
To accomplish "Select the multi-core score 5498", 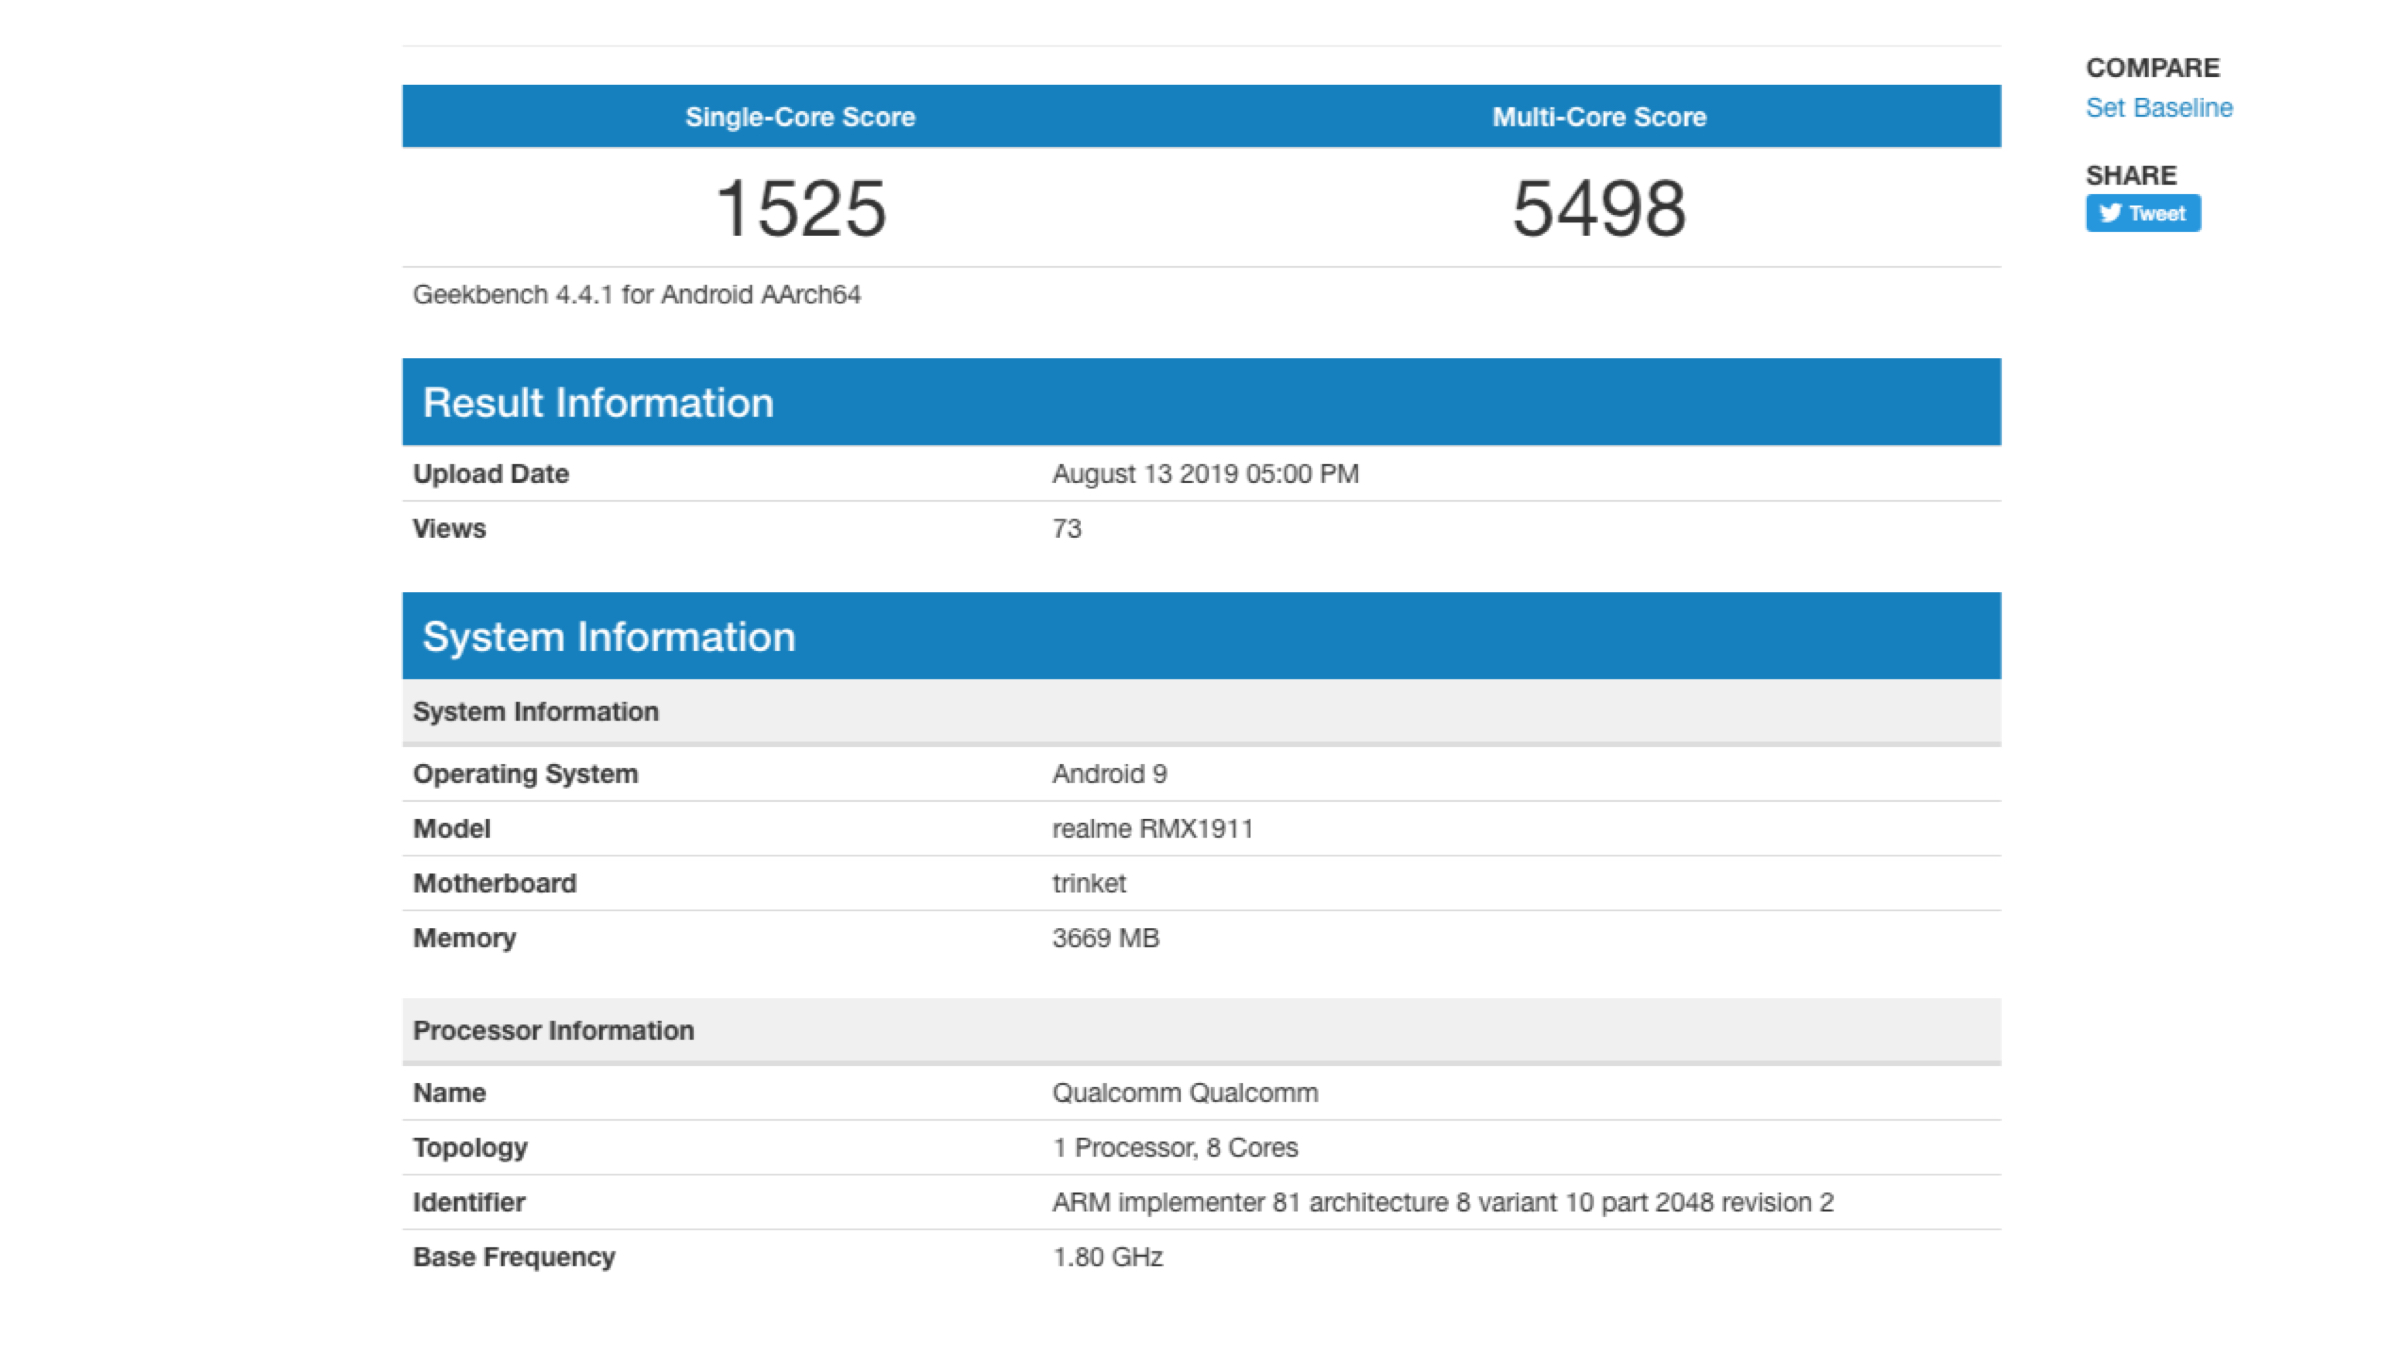I will click(1598, 208).
